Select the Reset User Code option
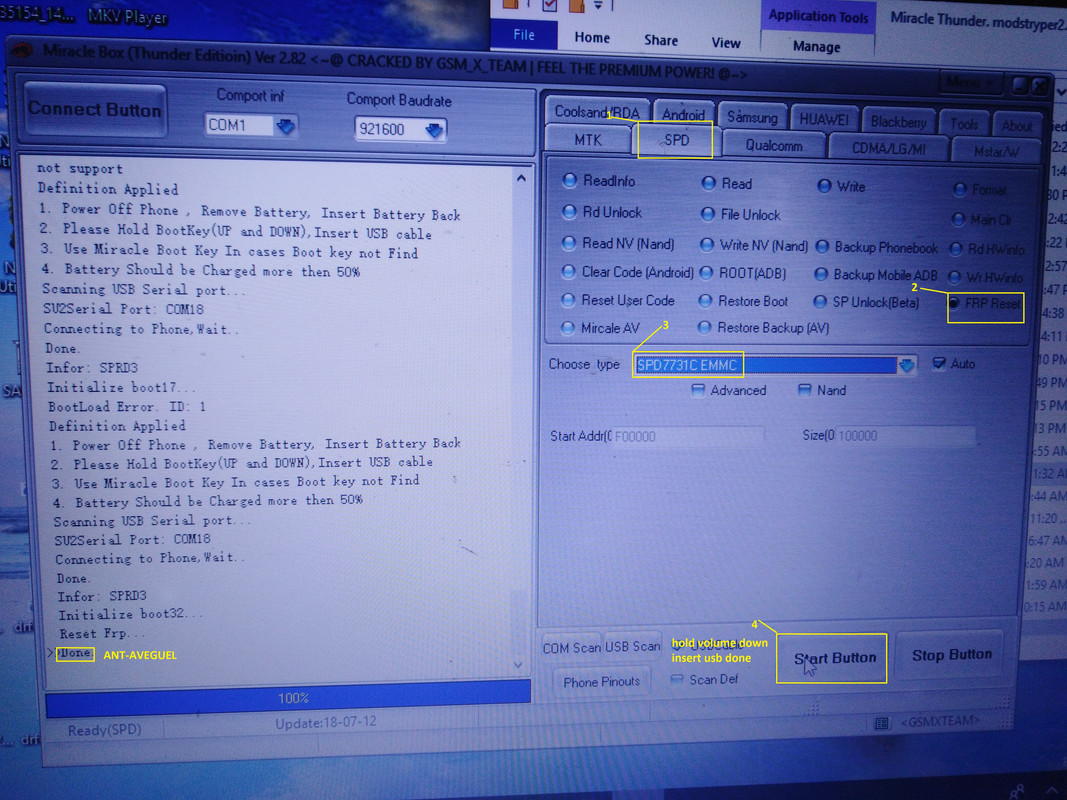This screenshot has height=800, width=1067. pos(617,300)
